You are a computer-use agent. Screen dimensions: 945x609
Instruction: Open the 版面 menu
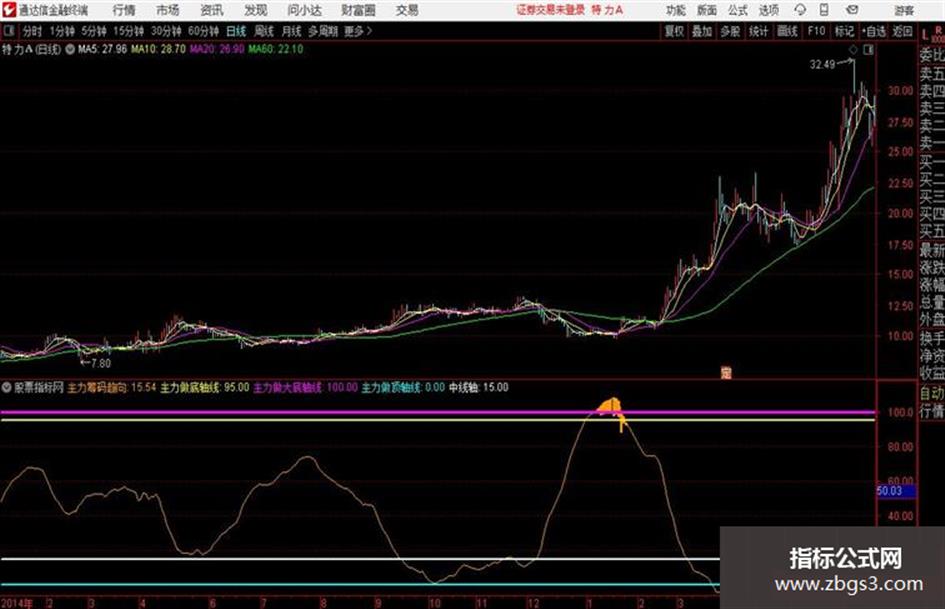[707, 10]
